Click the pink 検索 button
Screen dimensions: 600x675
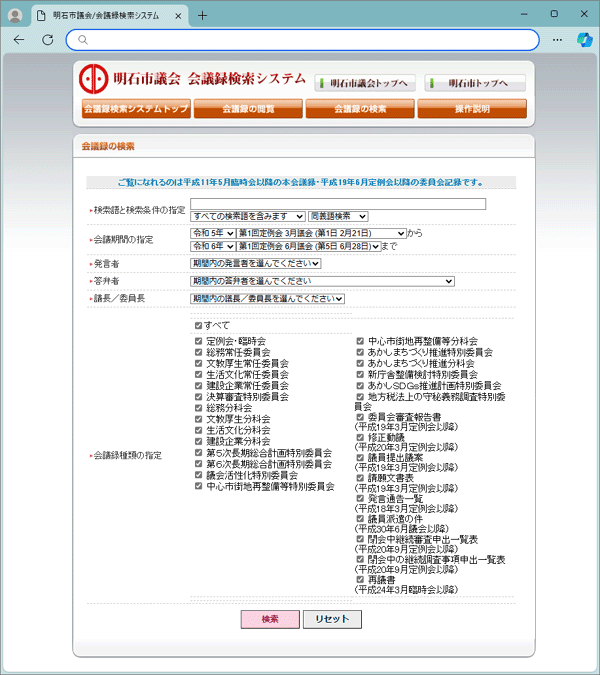coord(270,619)
